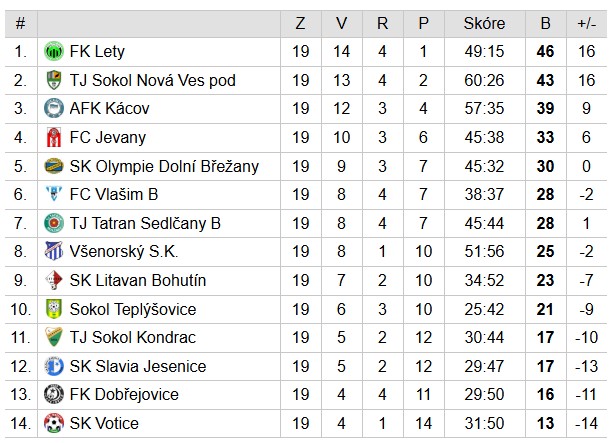Image resolution: width=615 pixels, height=443 pixels.
Task: Click the FC Jevany club crest
Action: 54,137
